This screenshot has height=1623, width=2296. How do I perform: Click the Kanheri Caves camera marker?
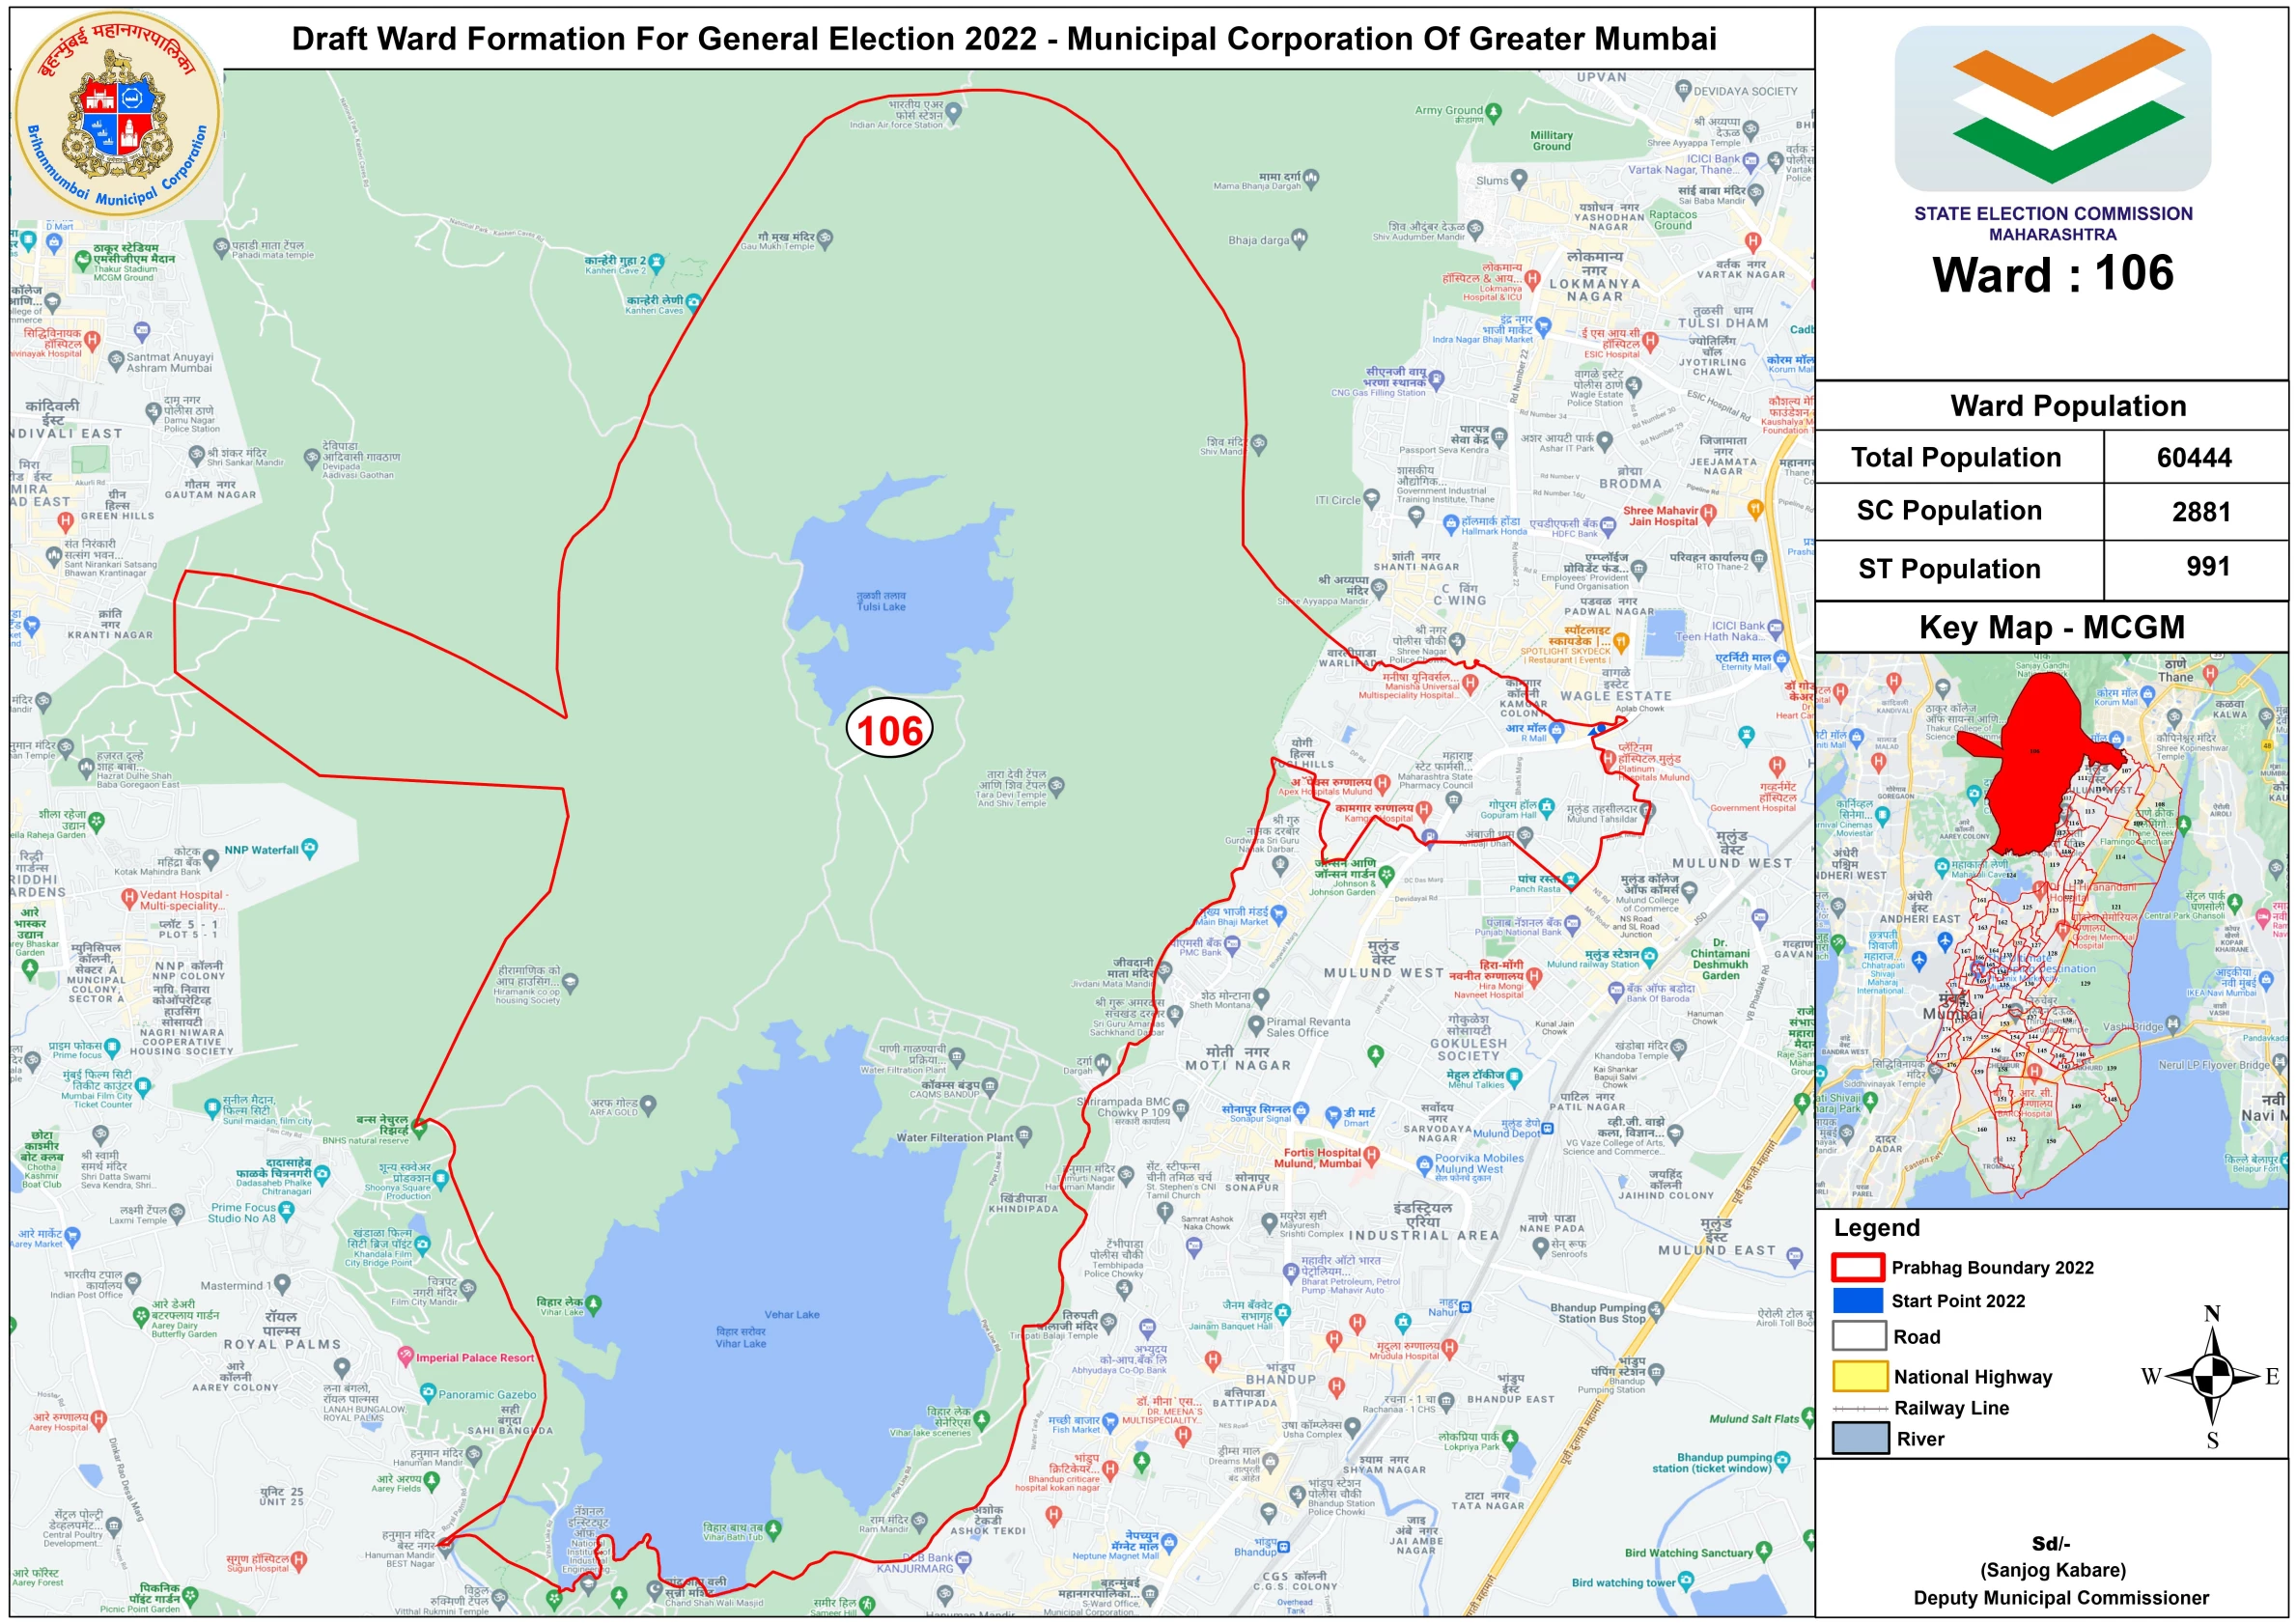click(693, 301)
